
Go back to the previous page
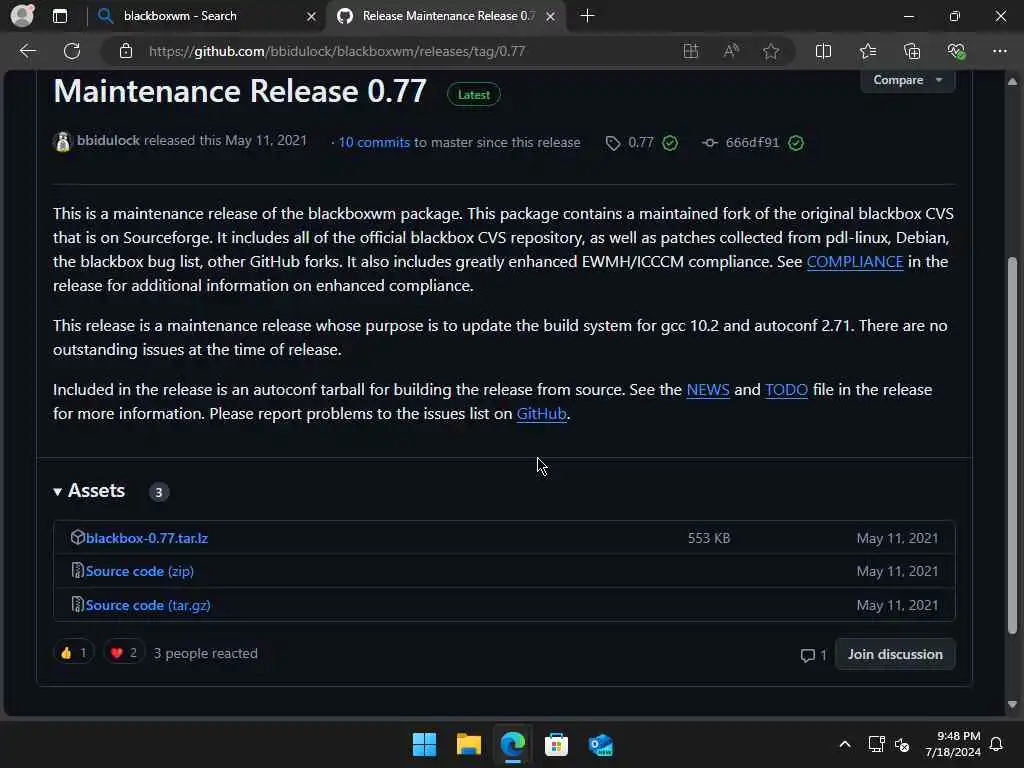pos(28,51)
